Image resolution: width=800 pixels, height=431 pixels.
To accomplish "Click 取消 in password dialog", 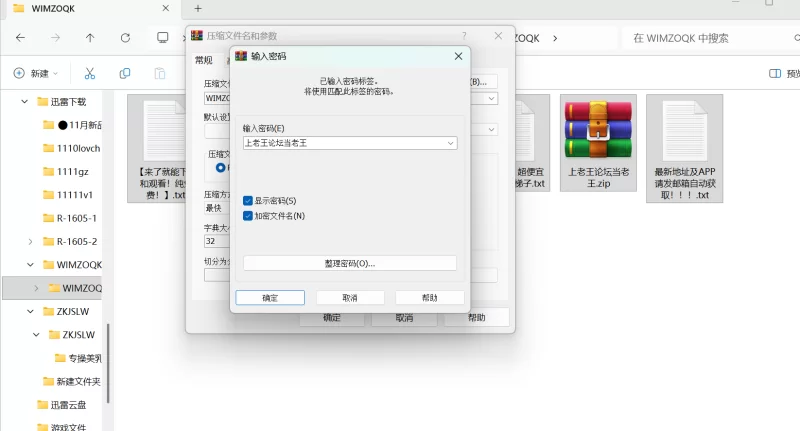I will pyautogui.click(x=350, y=298).
